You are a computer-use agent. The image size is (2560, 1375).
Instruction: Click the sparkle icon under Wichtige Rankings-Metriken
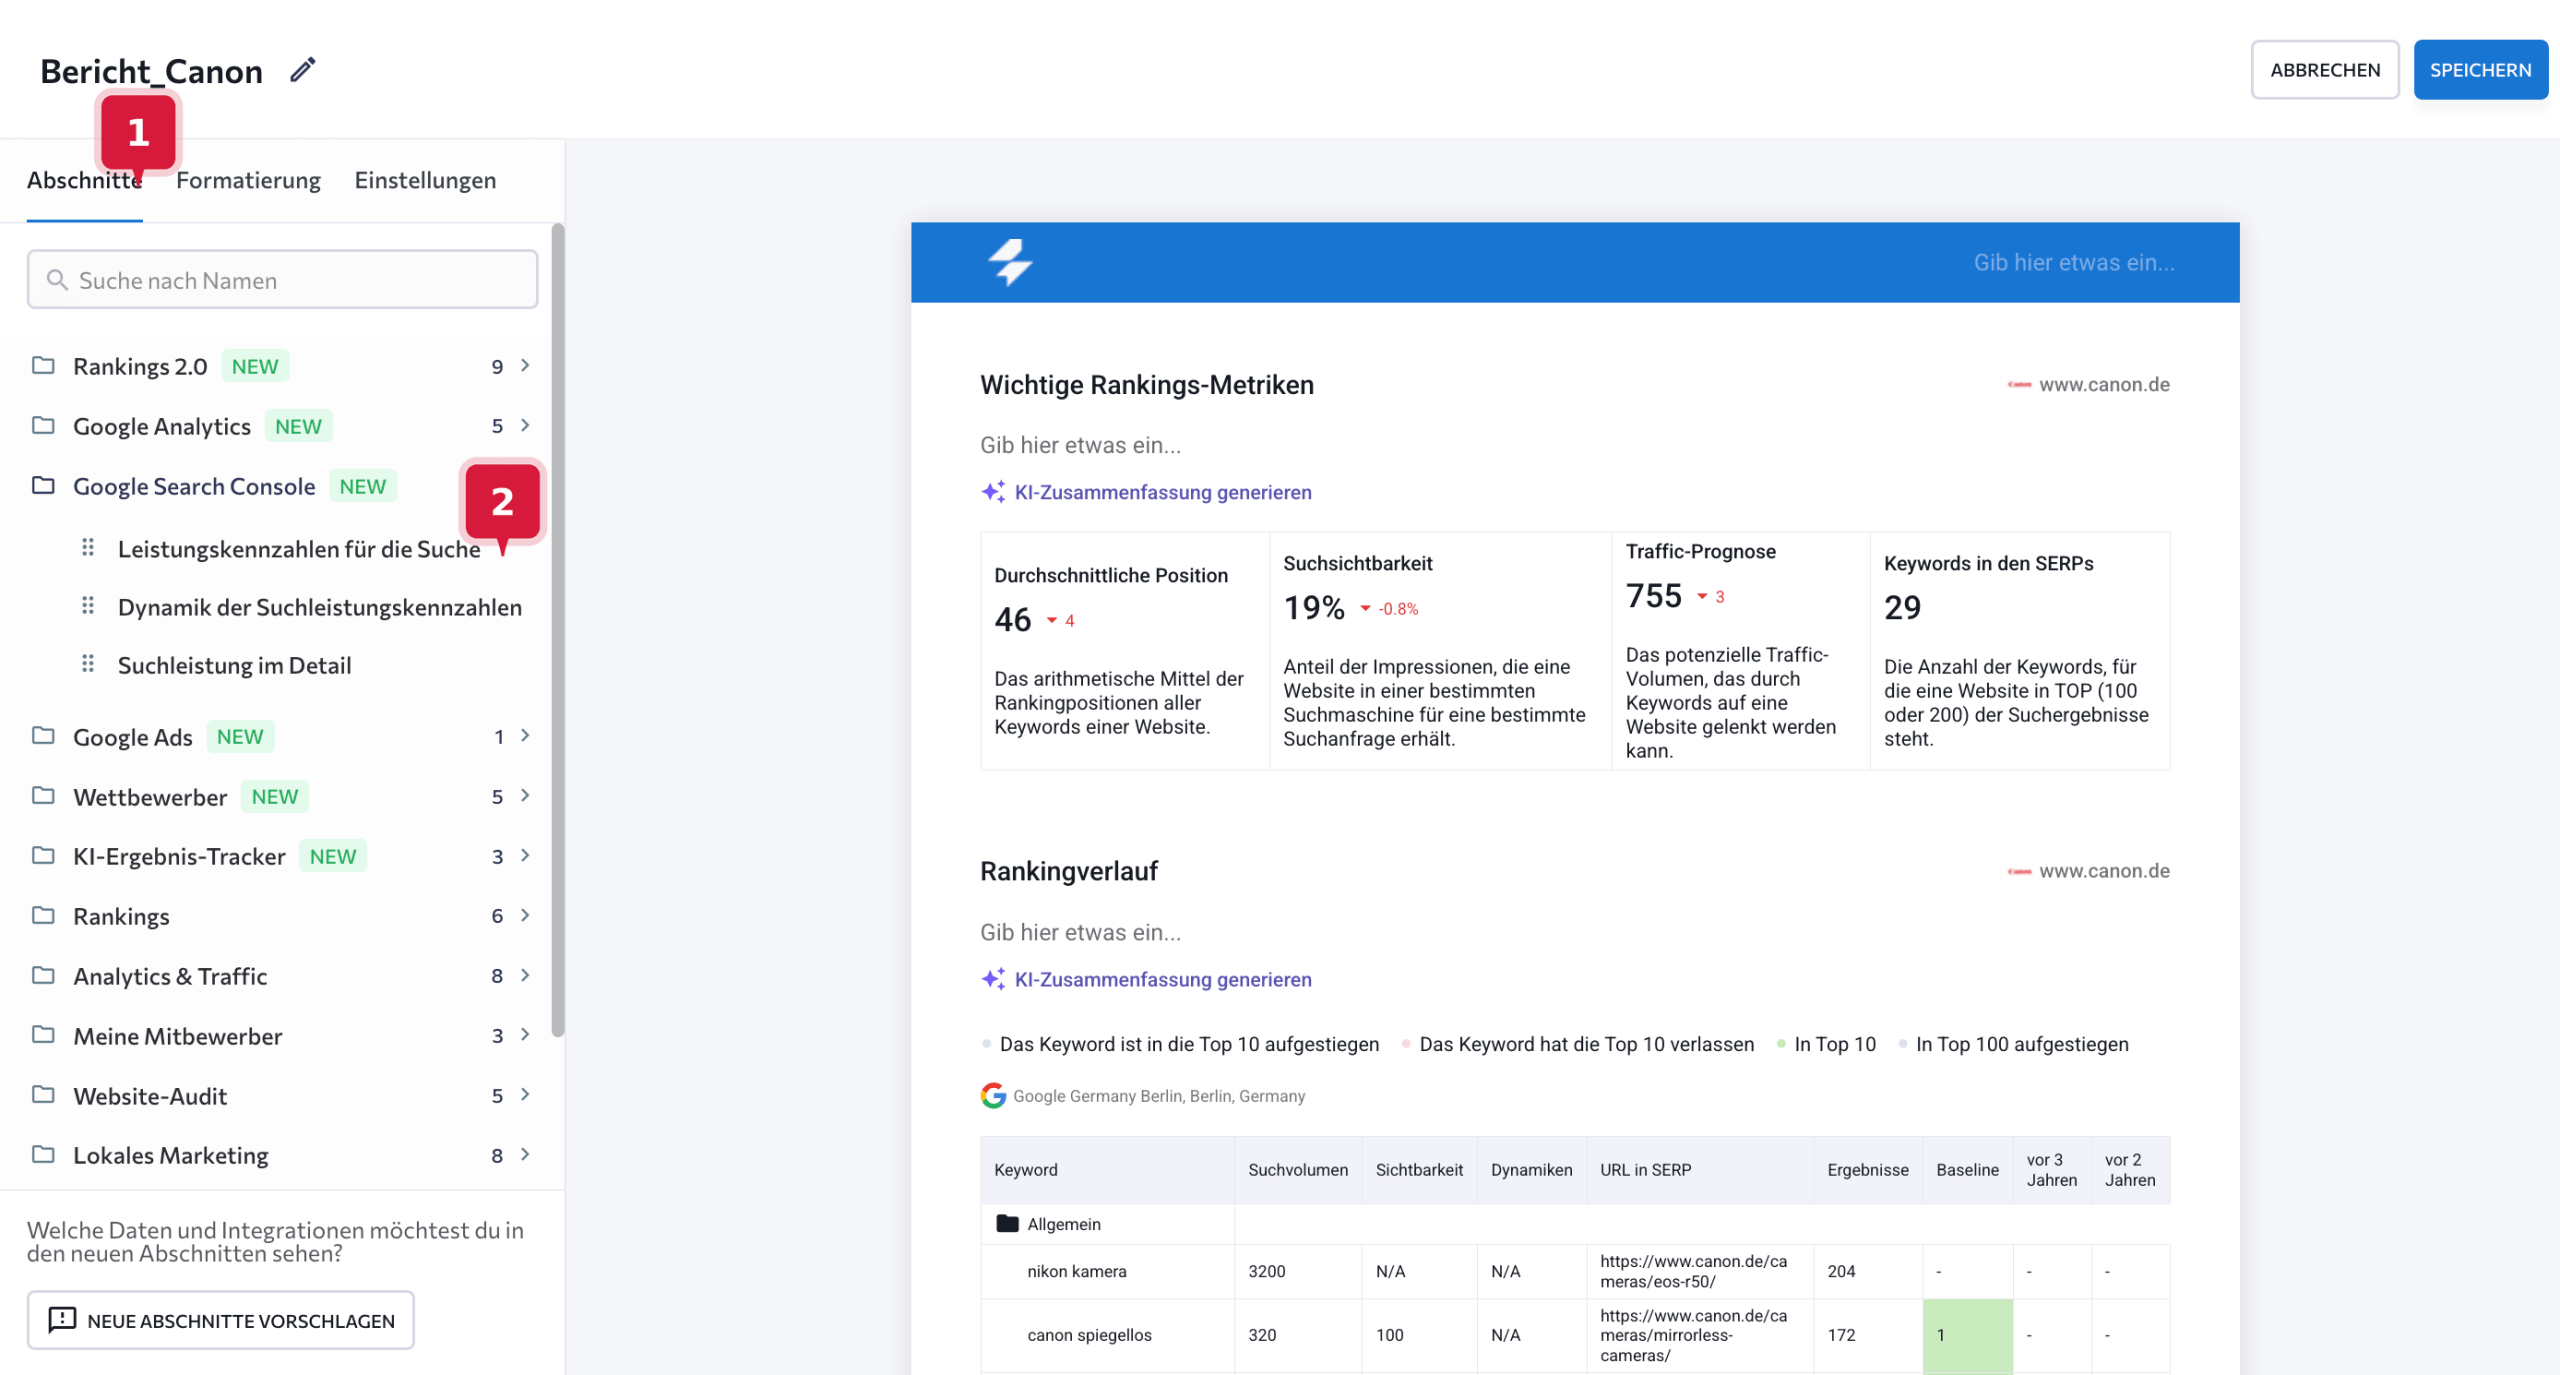[x=993, y=492]
